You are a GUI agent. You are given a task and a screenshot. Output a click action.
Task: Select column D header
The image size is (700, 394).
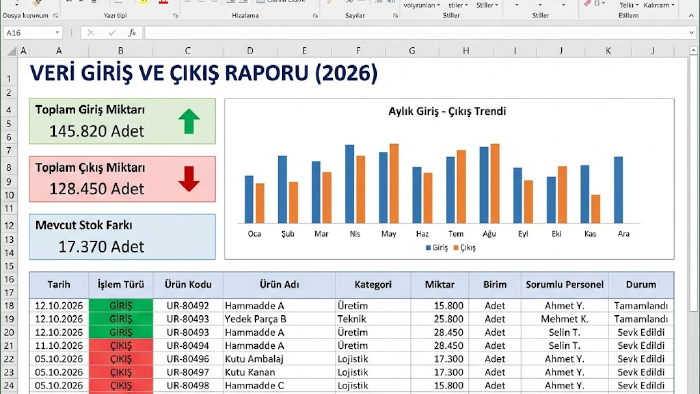(x=250, y=51)
